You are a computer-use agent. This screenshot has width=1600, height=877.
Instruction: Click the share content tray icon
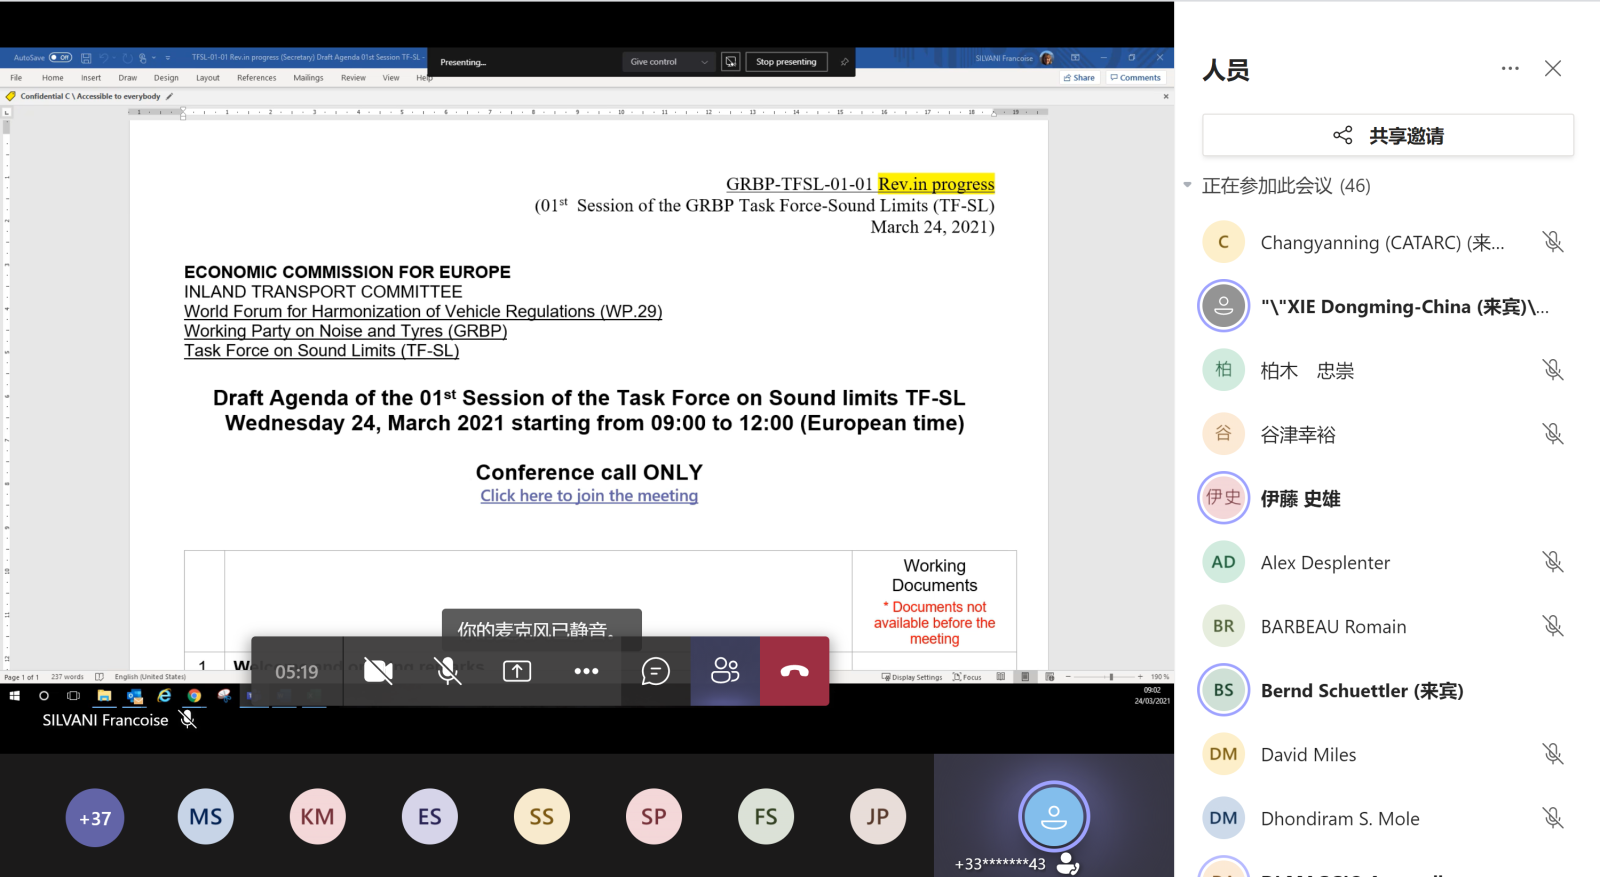coord(517,671)
